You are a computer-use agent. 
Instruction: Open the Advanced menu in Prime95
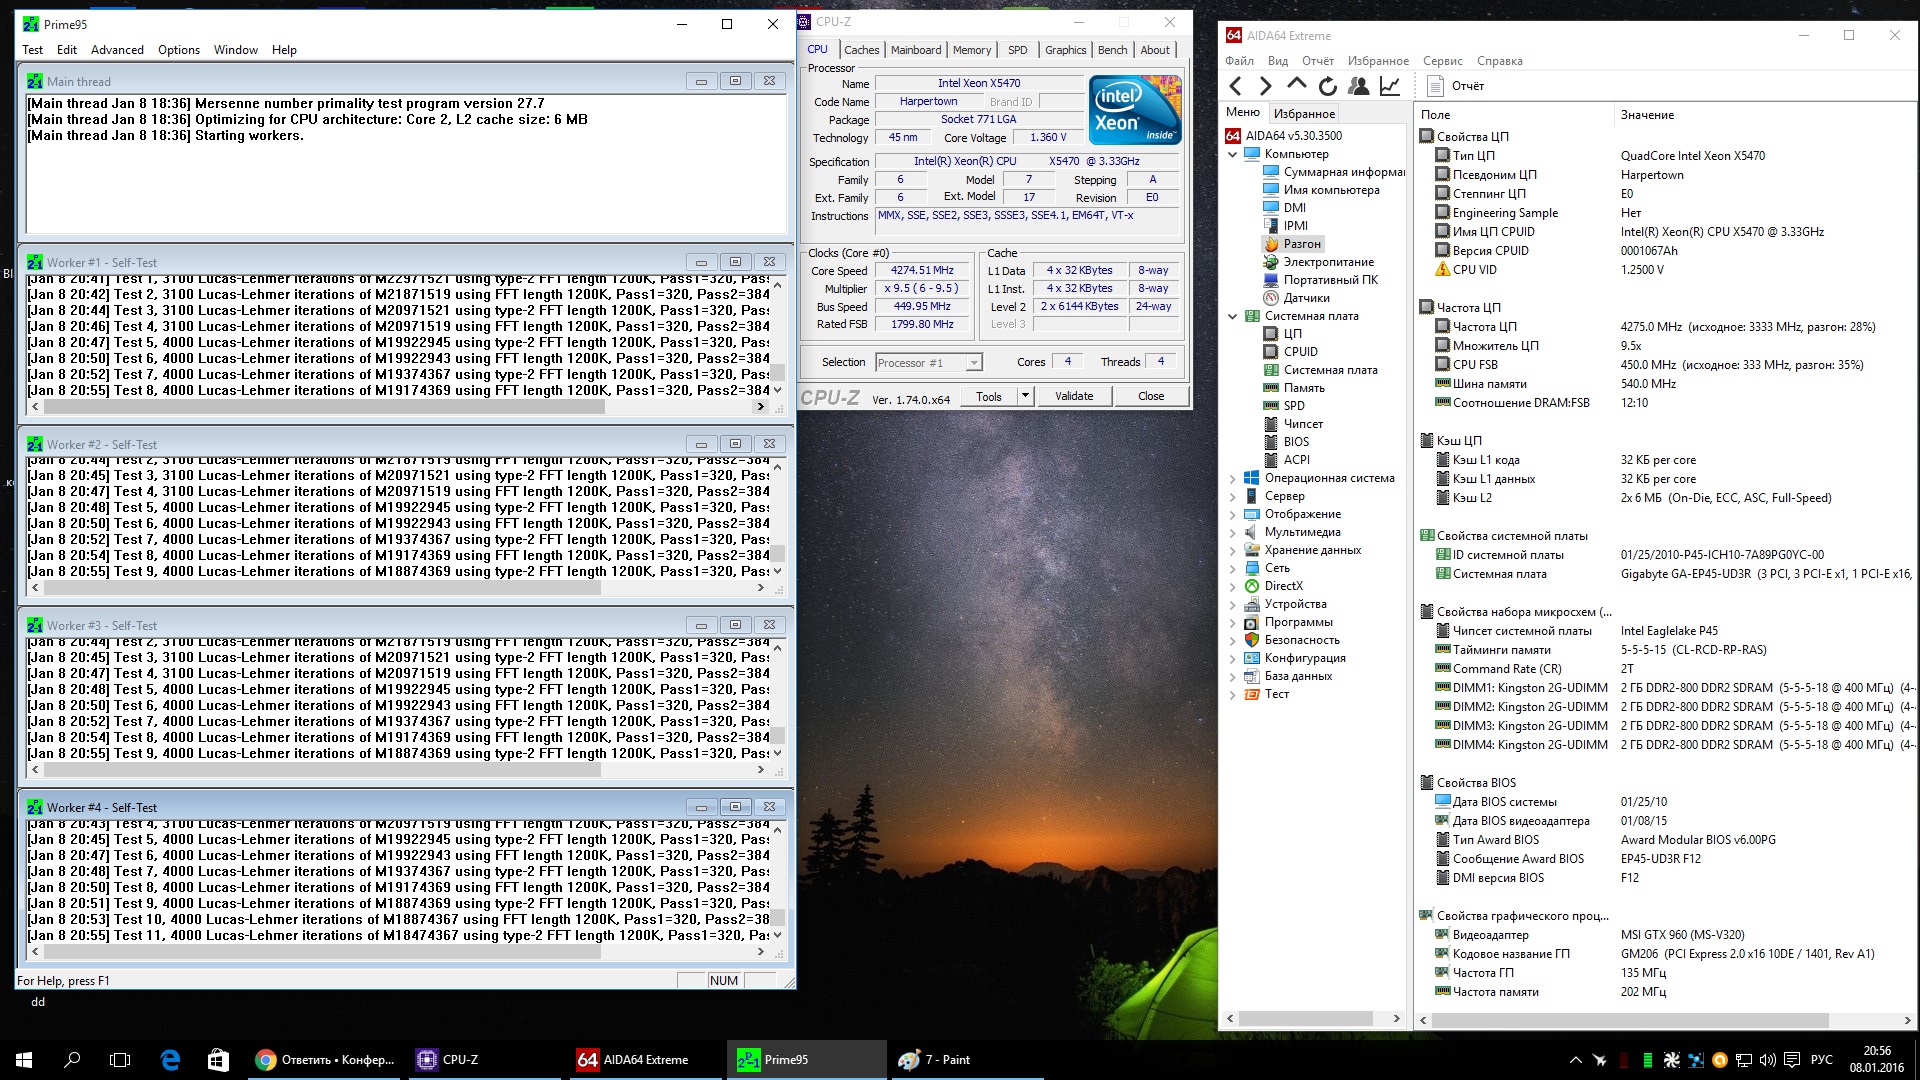point(117,50)
